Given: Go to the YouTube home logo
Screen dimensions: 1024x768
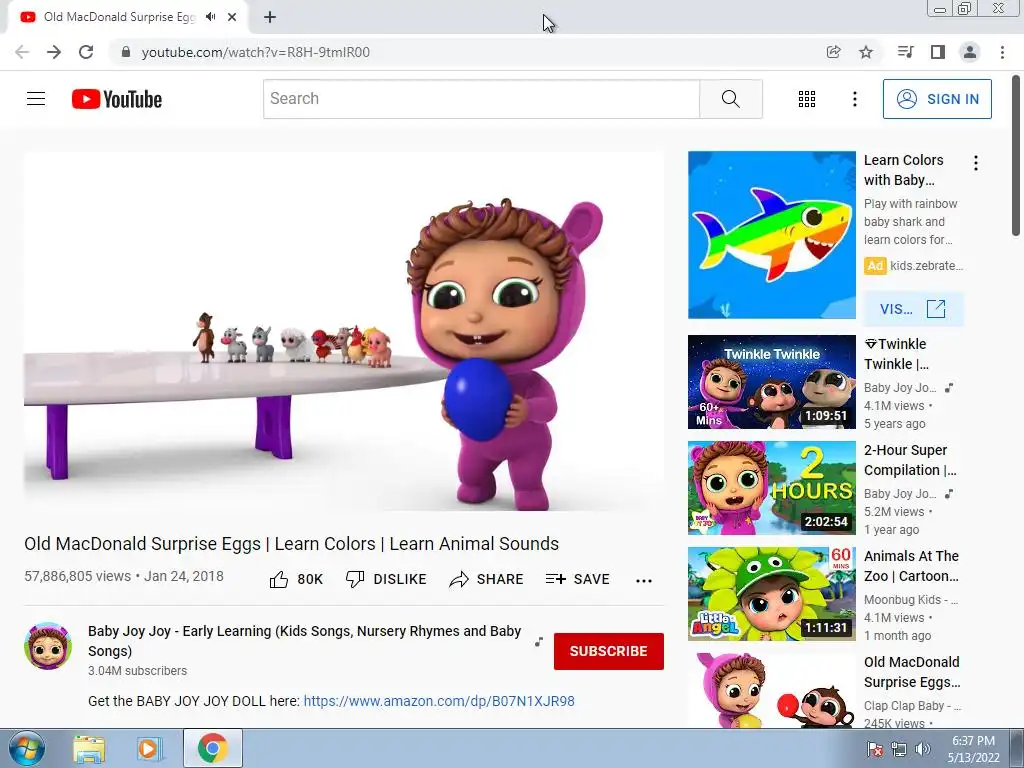Looking at the screenshot, I should pos(117,99).
